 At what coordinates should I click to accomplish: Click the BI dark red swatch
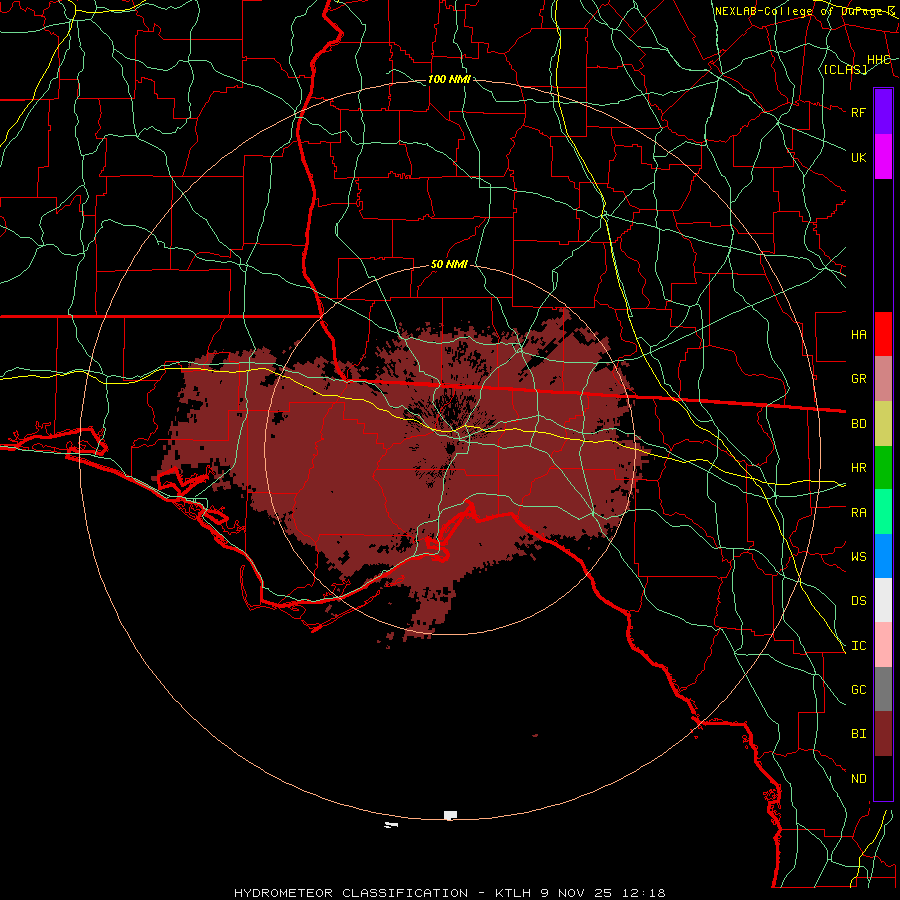pos(883,734)
